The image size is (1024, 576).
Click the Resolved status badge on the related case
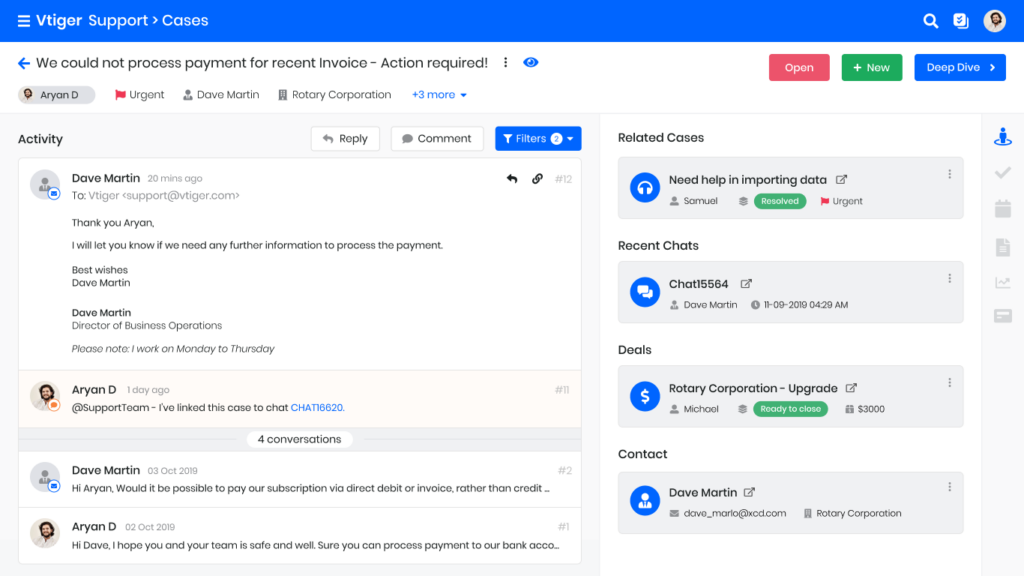click(x=779, y=201)
